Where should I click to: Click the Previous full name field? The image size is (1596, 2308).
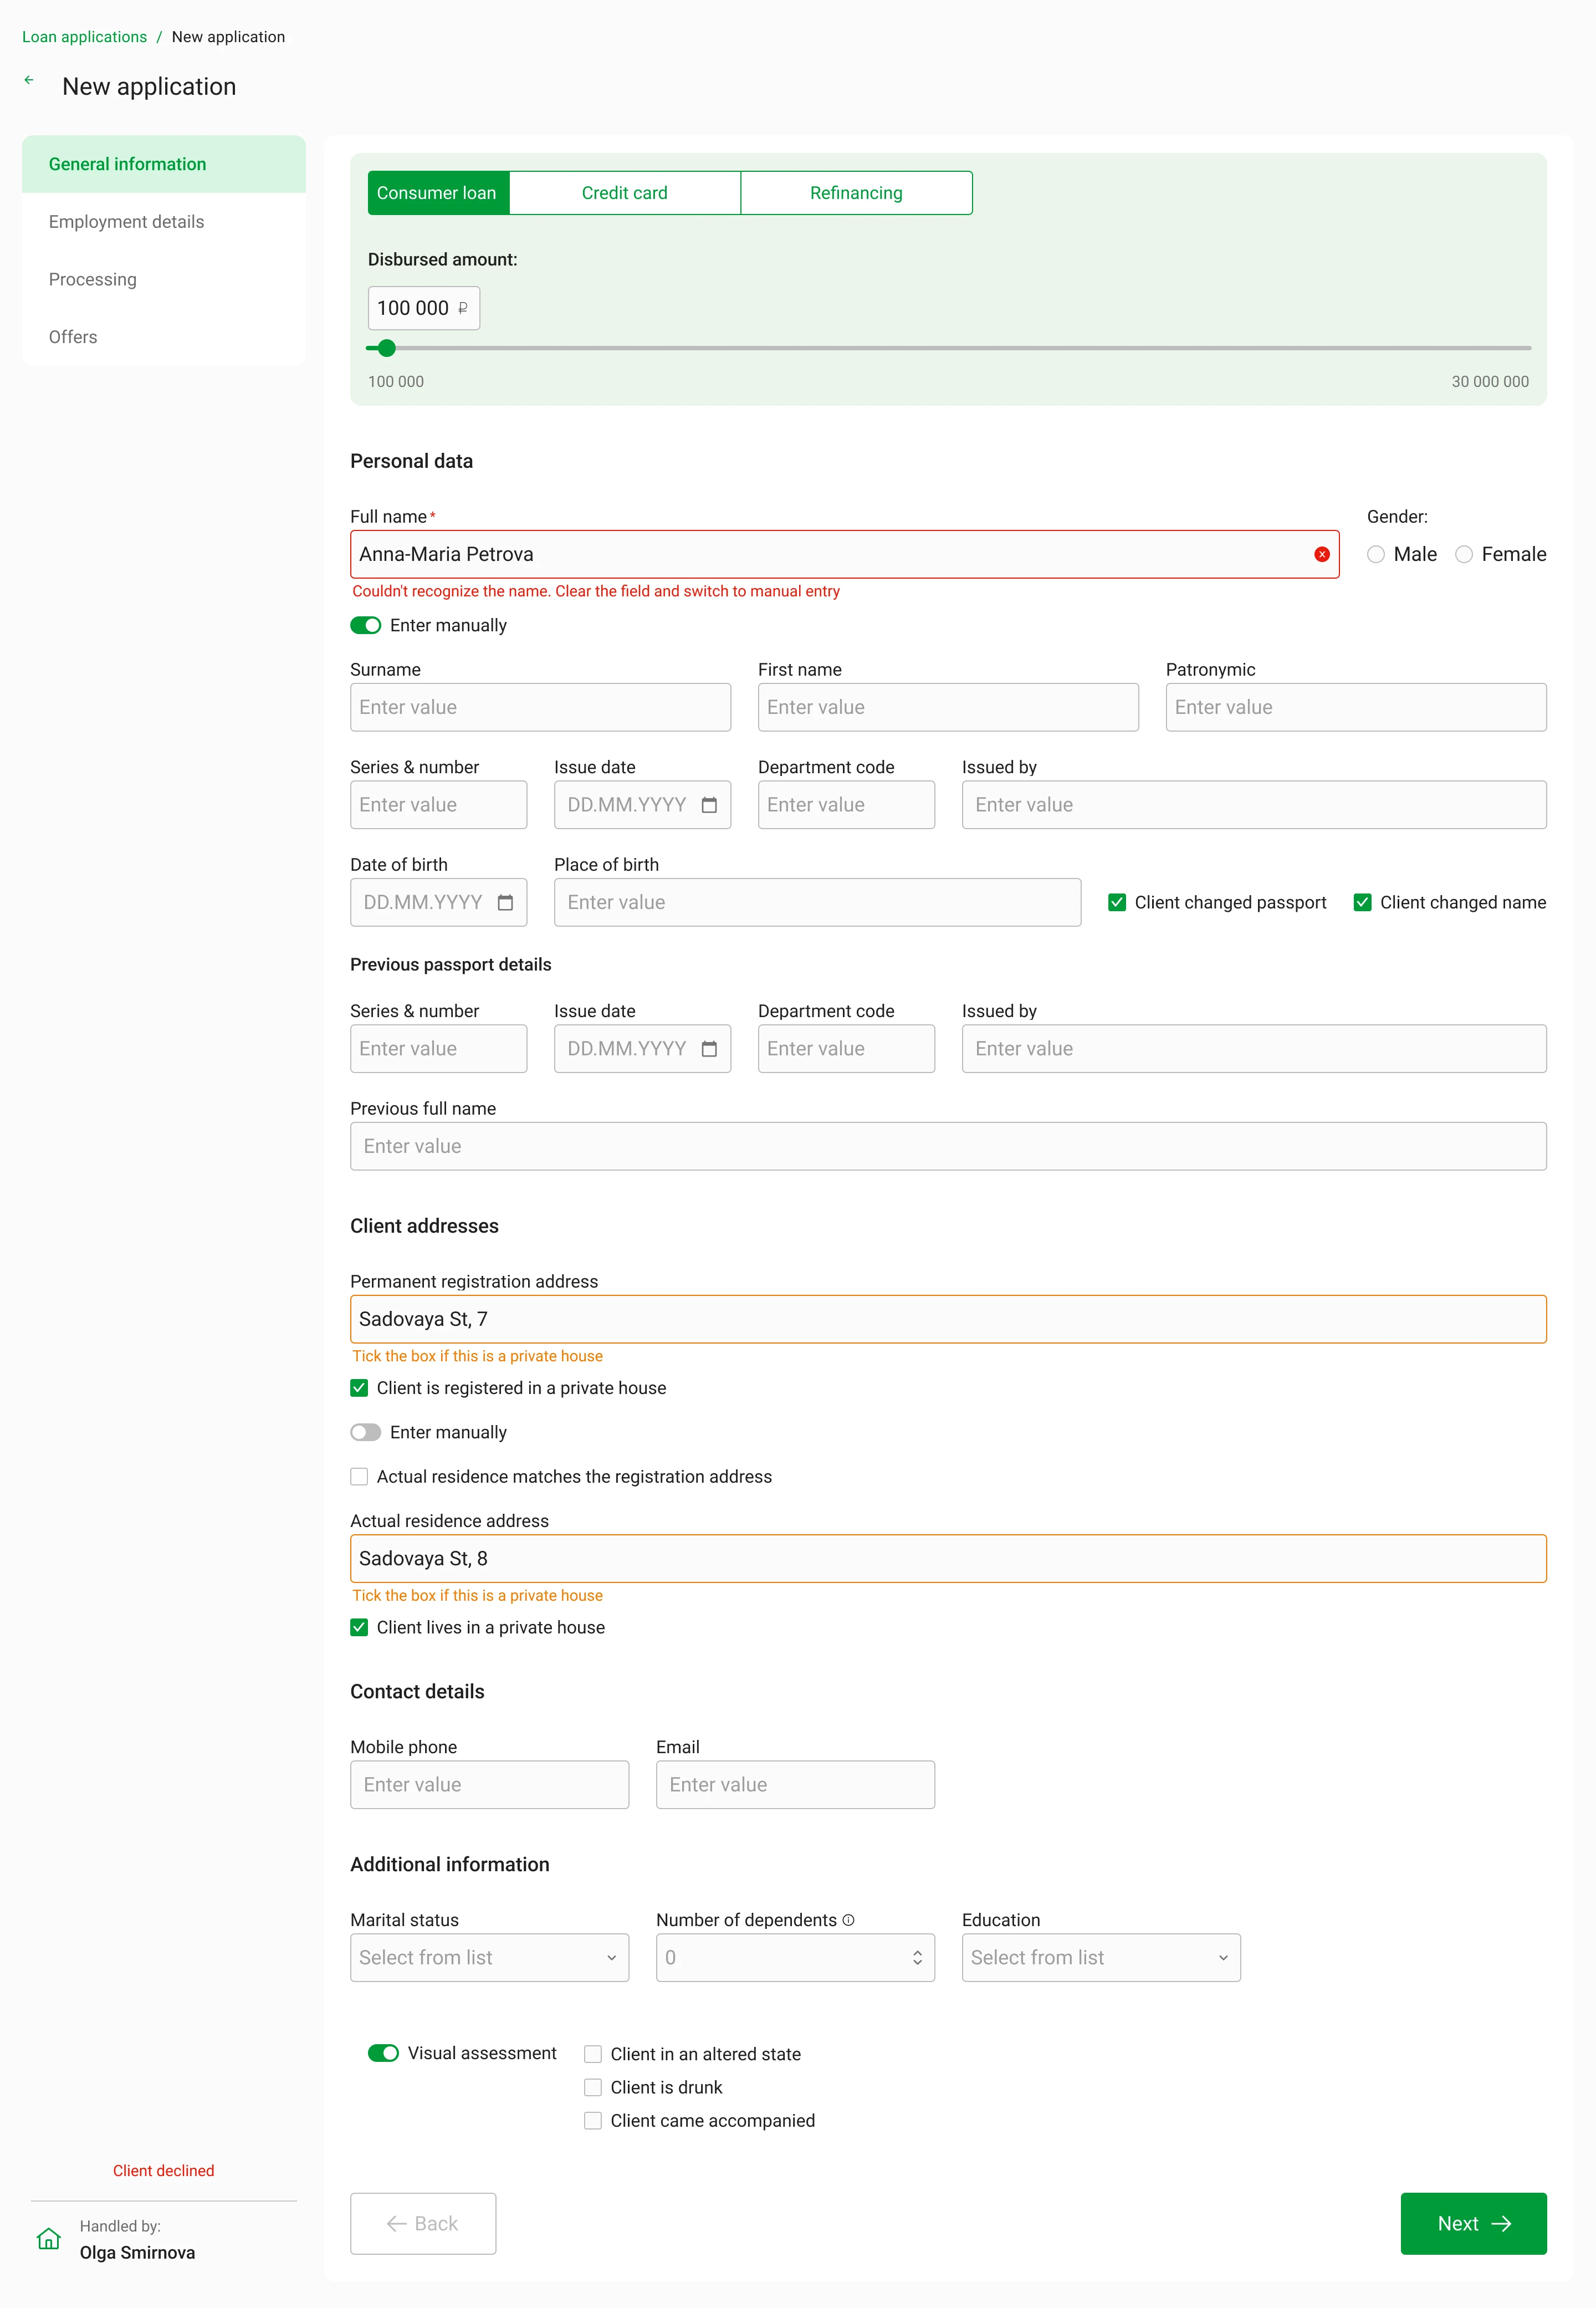pyautogui.click(x=948, y=1146)
